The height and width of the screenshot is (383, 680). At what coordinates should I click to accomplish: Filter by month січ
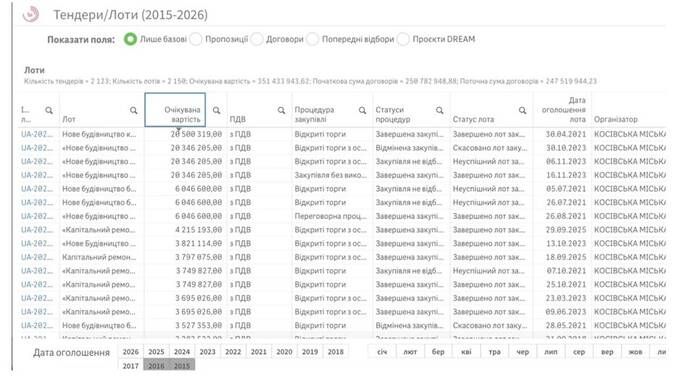click(382, 352)
